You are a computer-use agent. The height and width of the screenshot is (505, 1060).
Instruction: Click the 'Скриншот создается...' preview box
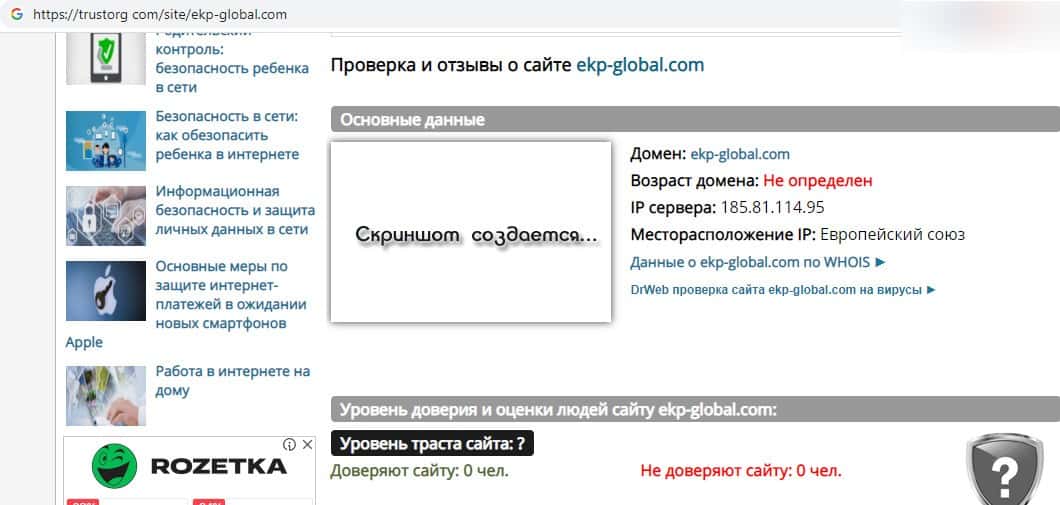pyautogui.click(x=470, y=232)
